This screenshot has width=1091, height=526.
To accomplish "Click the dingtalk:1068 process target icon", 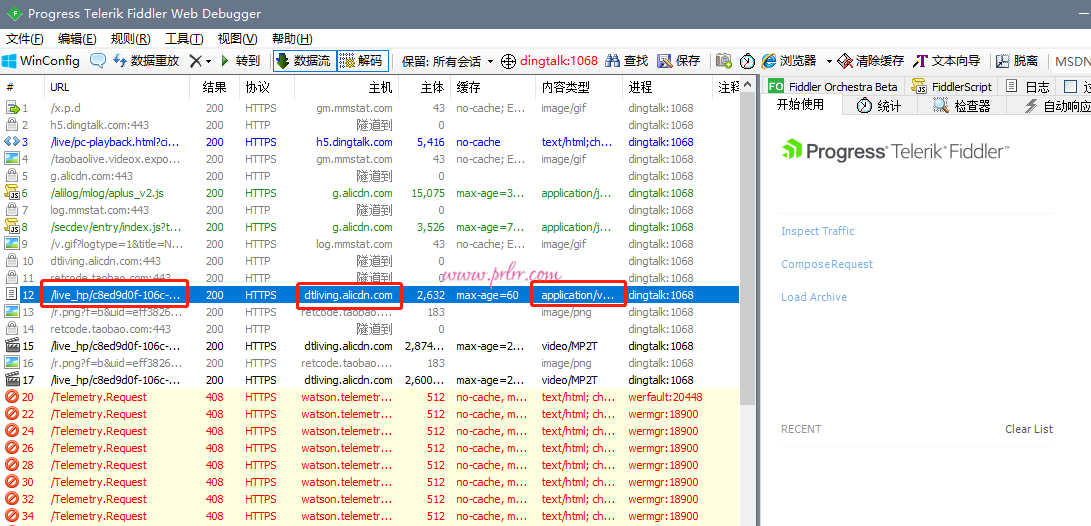I will click(x=509, y=61).
